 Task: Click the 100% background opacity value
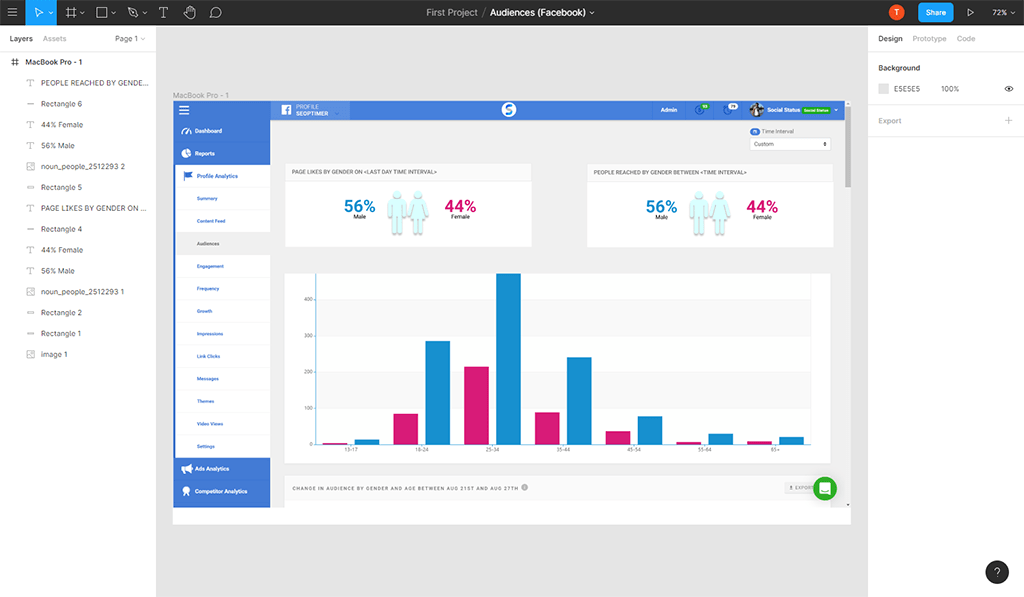click(x=950, y=89)
